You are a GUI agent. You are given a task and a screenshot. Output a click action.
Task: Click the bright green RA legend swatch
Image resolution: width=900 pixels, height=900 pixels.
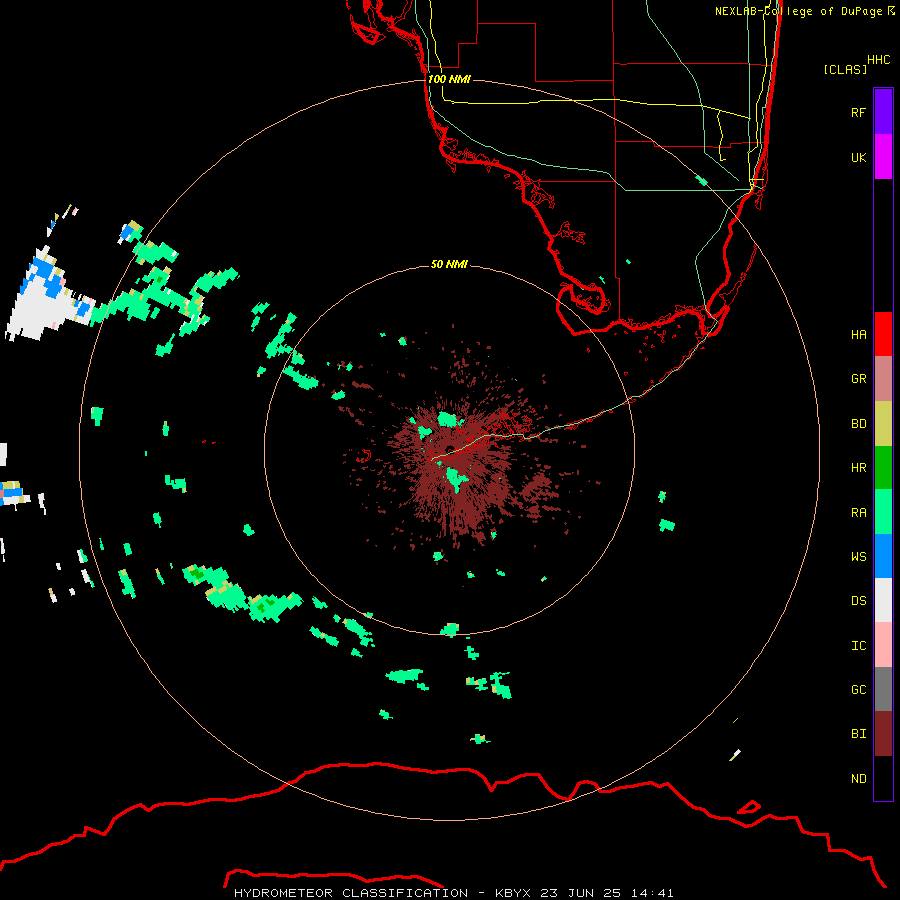tap(883, 512)
